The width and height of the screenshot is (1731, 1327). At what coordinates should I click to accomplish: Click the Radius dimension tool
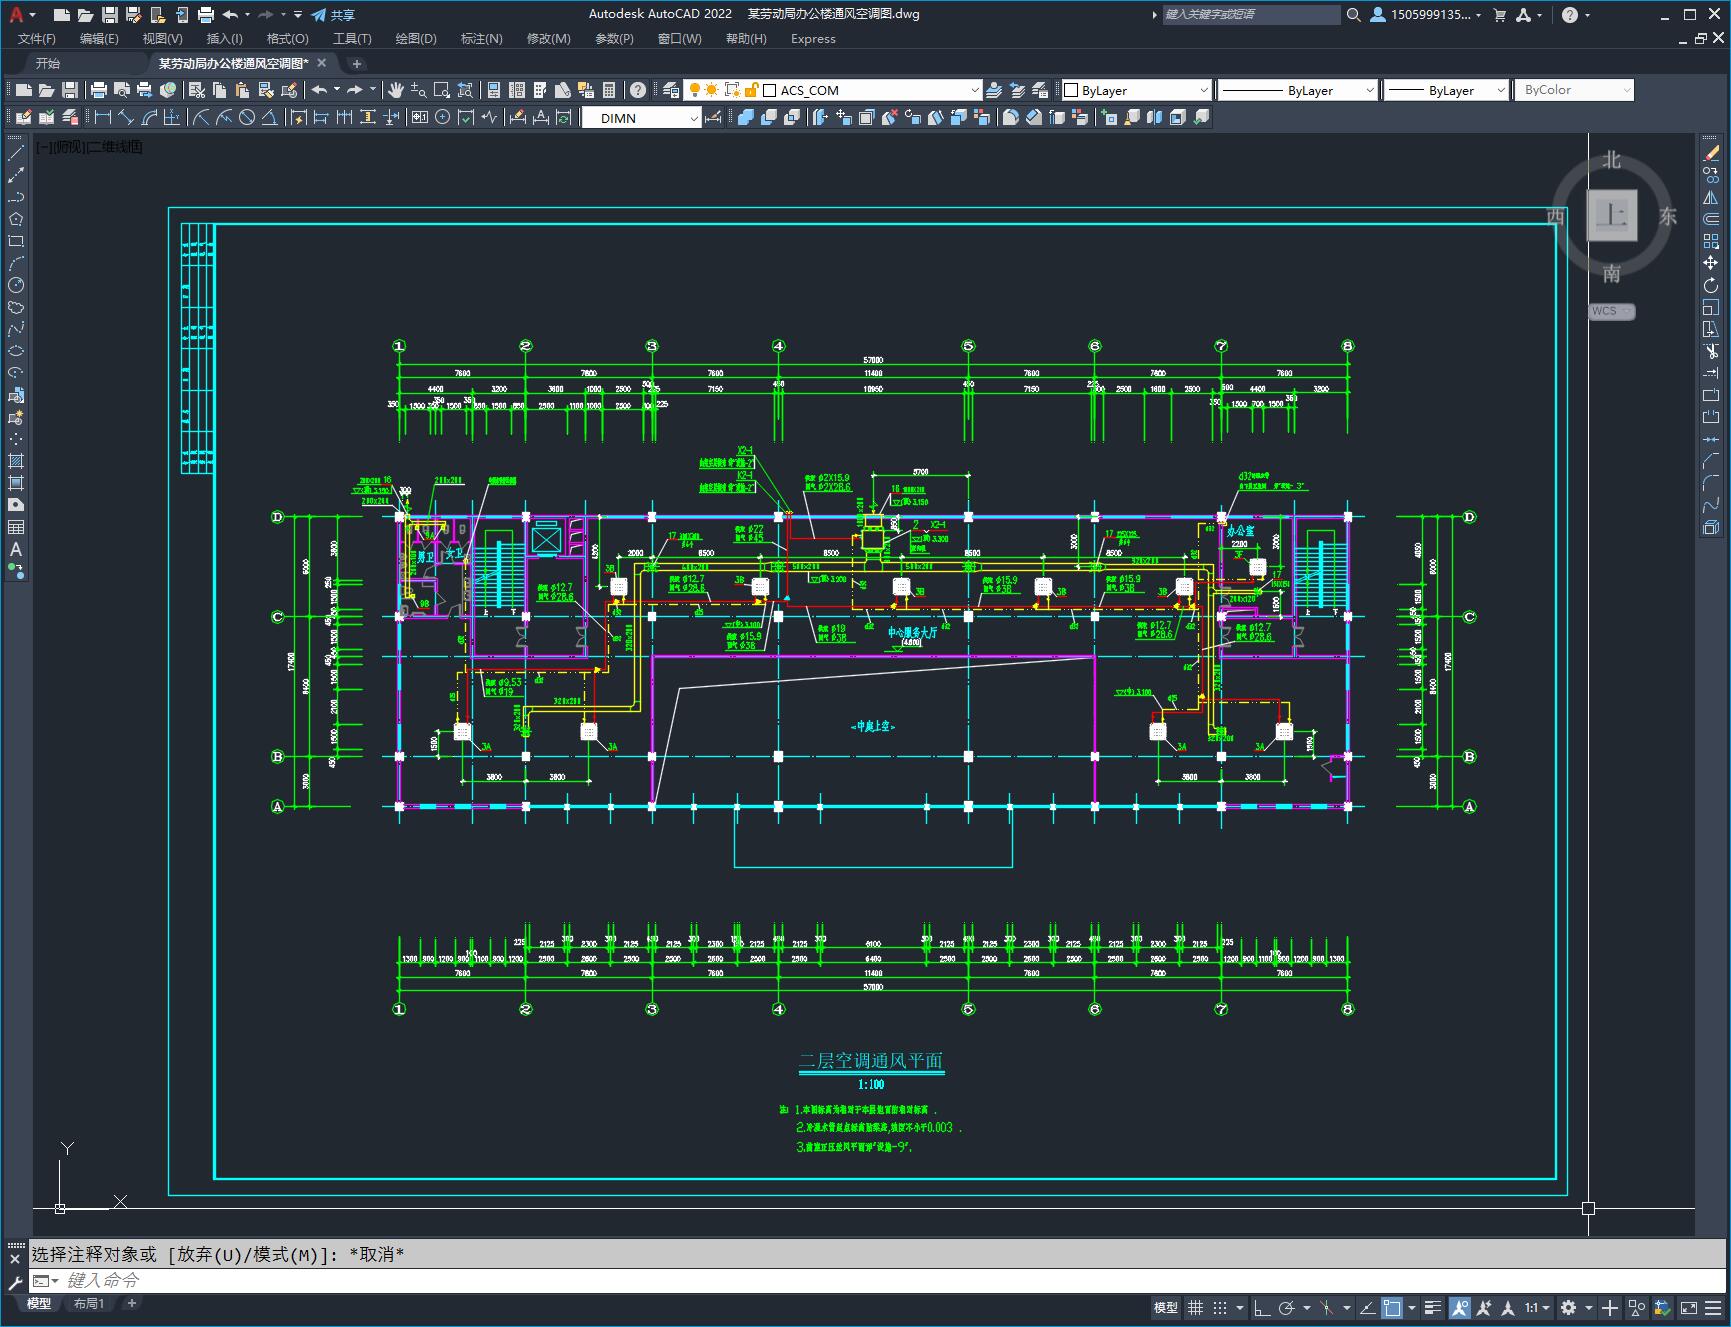200,118
